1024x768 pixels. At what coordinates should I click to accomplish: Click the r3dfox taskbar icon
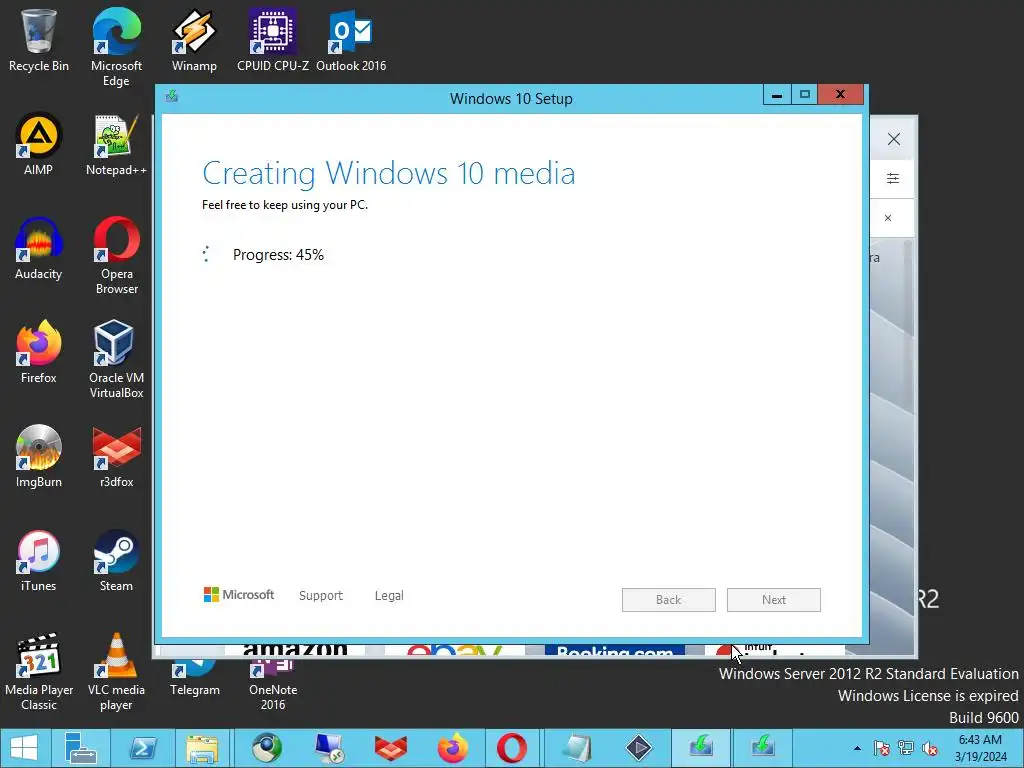coord(391,748)
